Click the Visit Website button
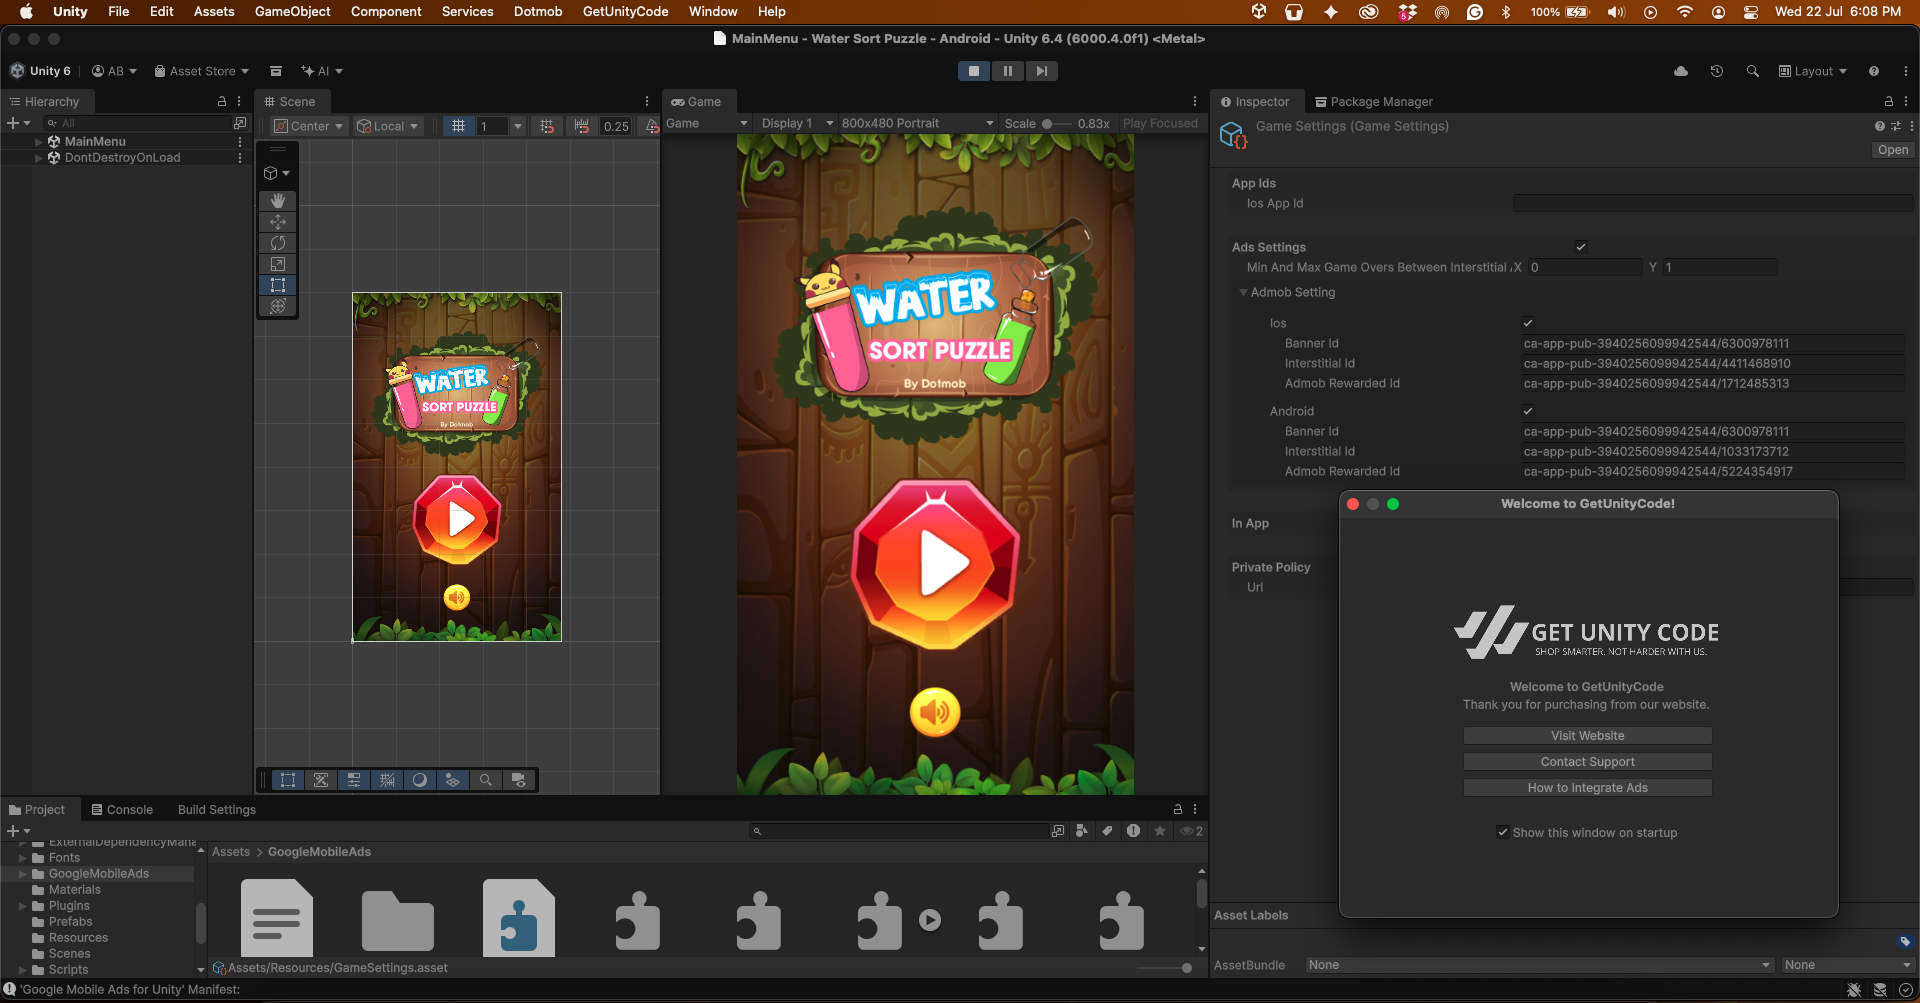1920x1003 pixels. pyautogui.click(x=1588, y=736)
